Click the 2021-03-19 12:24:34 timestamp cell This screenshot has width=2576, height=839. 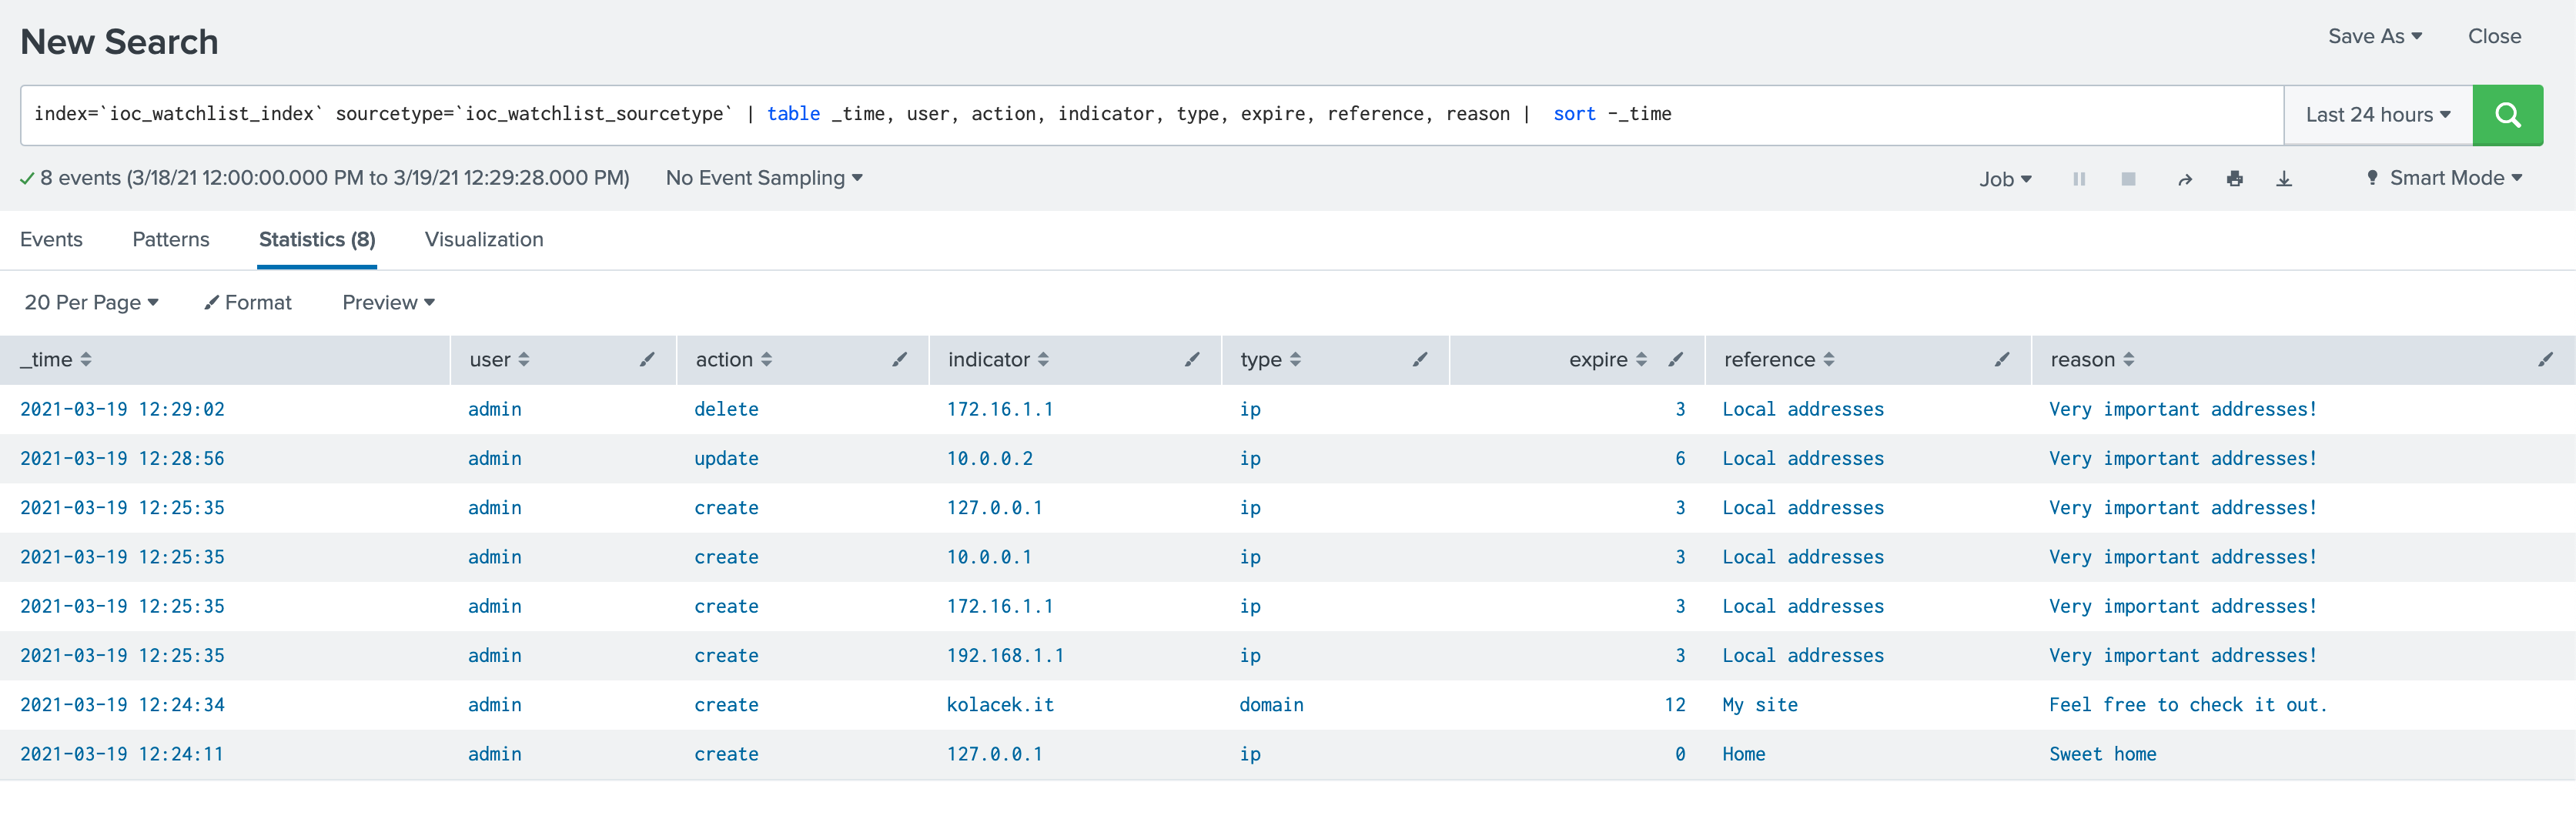click(x=122, y=704)
